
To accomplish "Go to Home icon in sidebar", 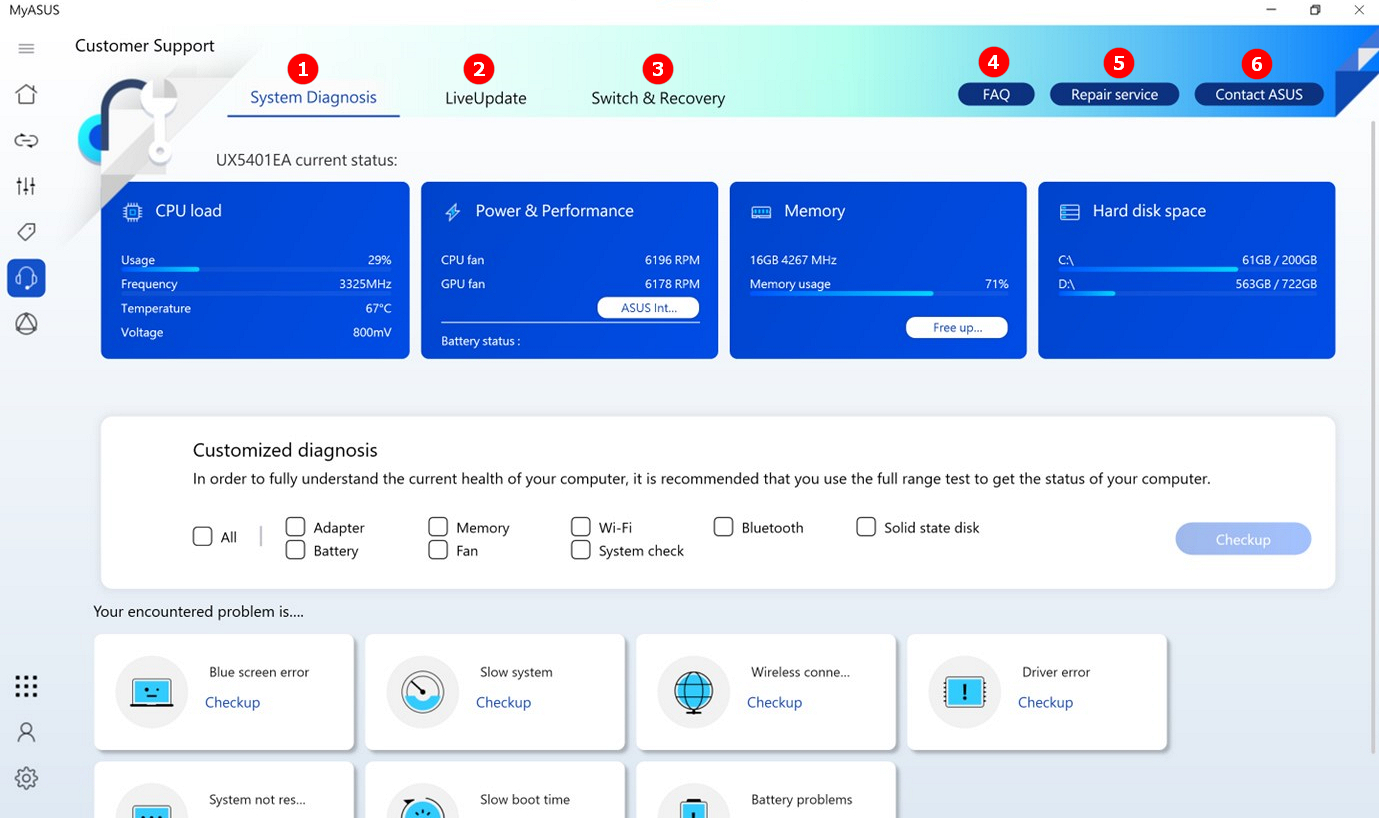I will [x=27, y=95].
